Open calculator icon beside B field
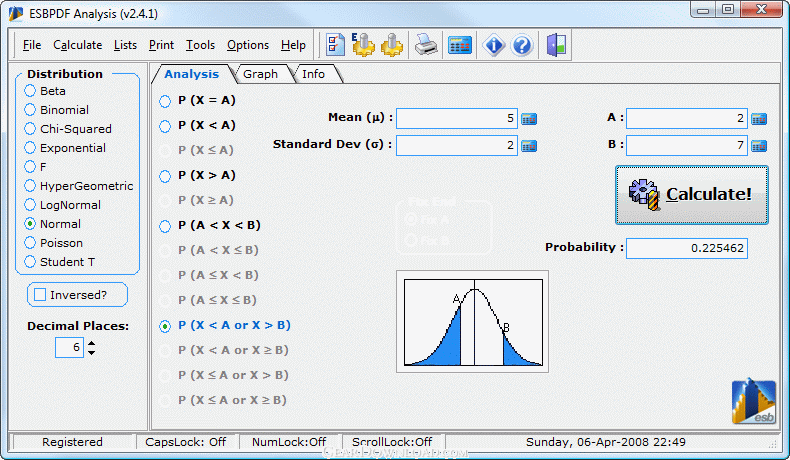 759,146
